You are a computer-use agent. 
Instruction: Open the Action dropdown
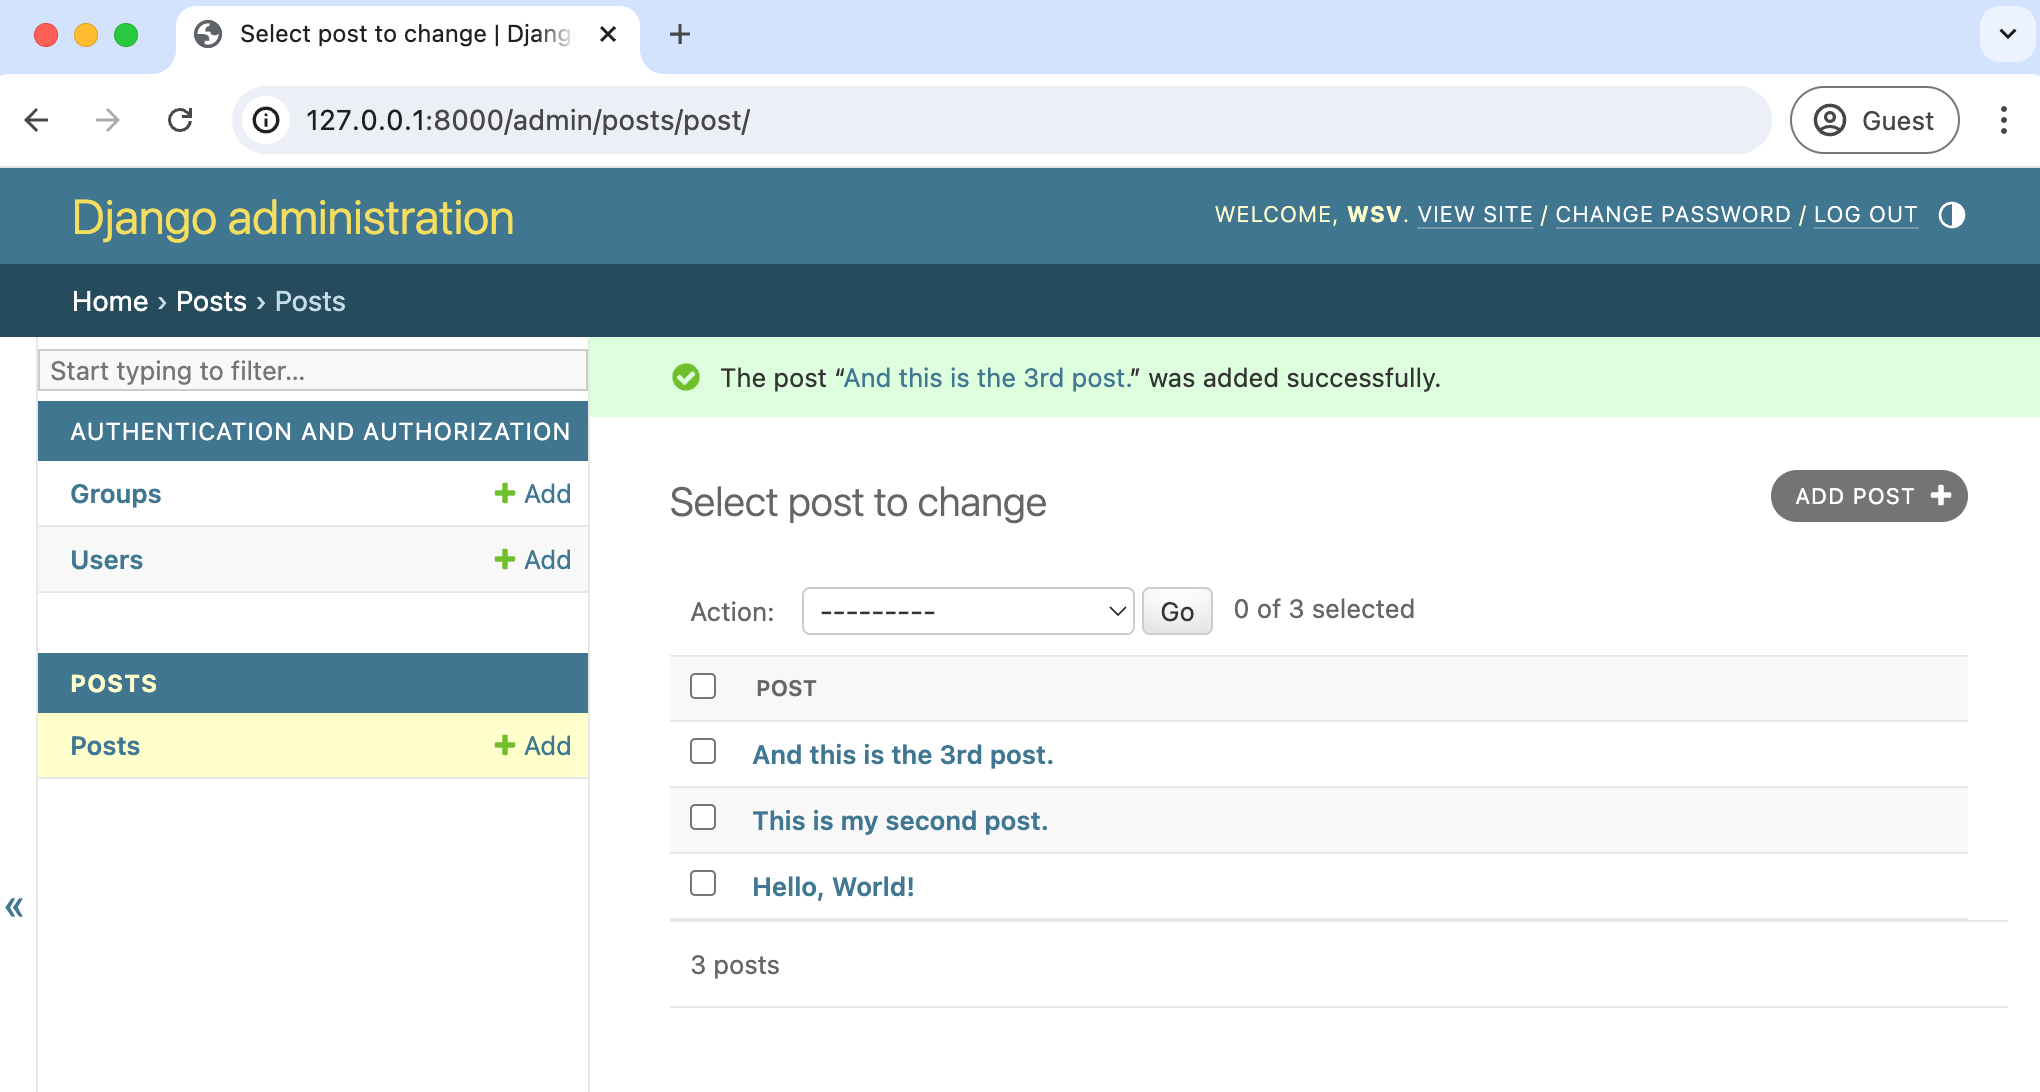click(968, 611)
